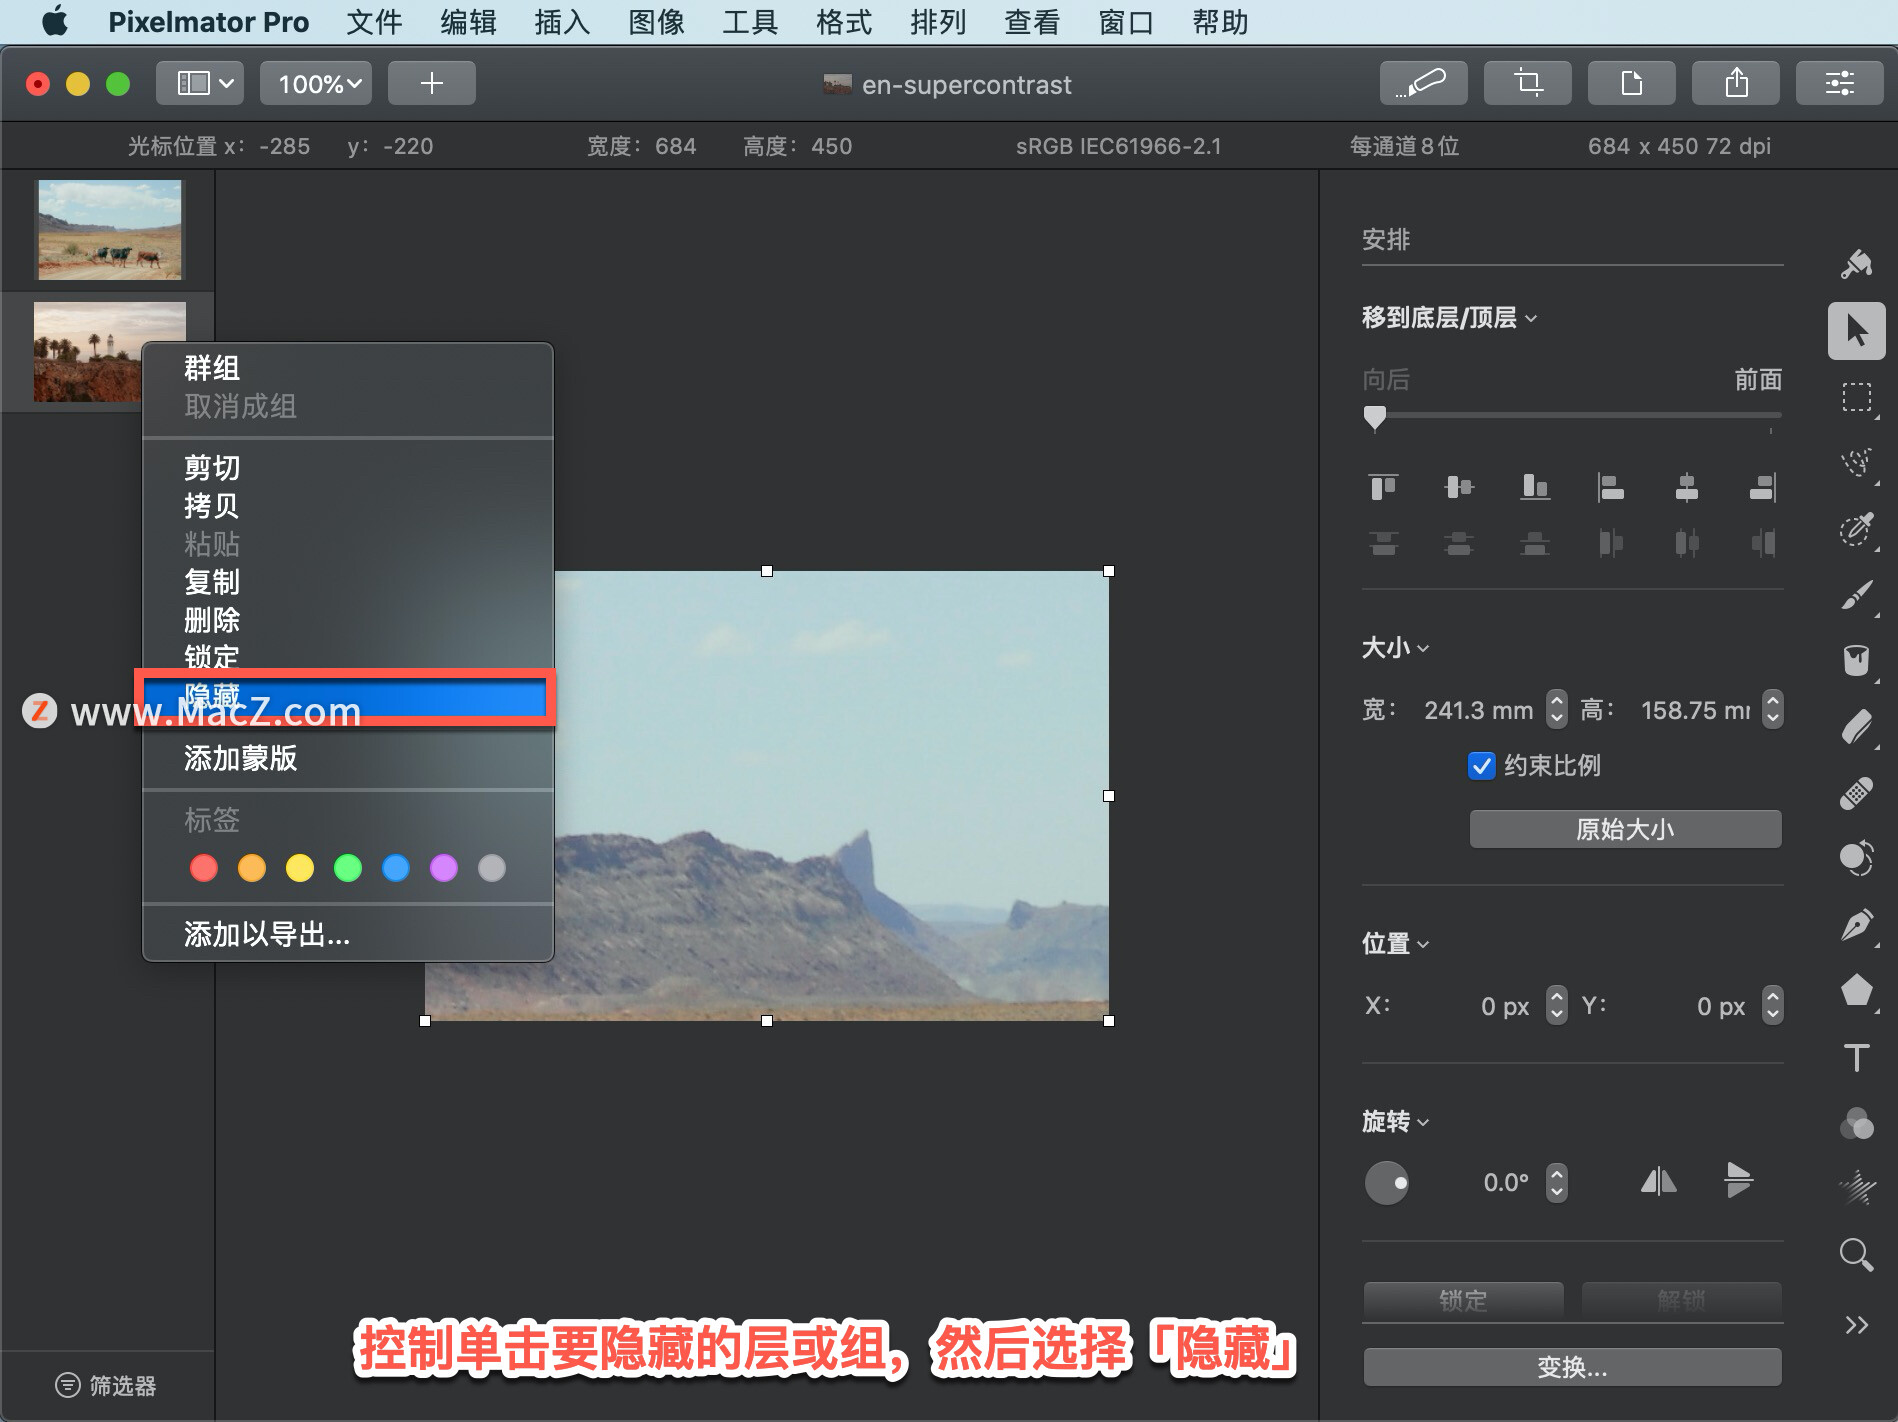
Task: Toggle the tool options sliders button
Action: 1839,83
